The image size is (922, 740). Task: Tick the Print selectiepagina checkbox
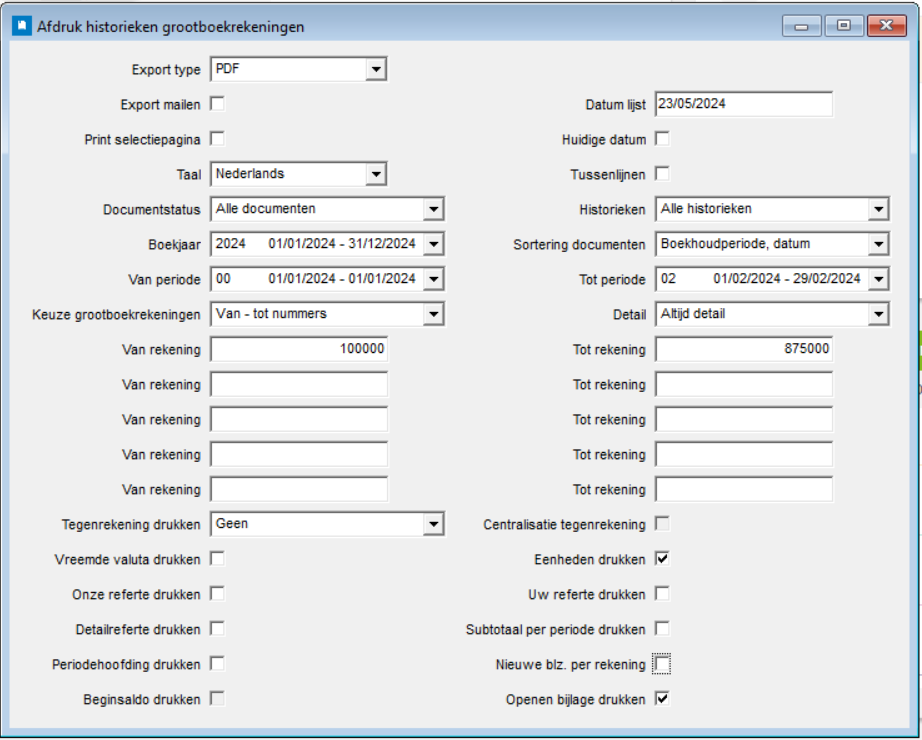click(217, 139)
